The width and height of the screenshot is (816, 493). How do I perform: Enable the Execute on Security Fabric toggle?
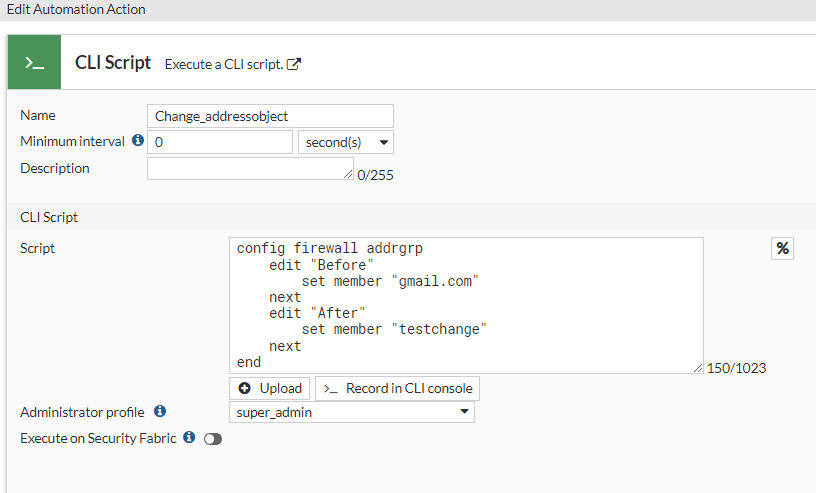click(x=212, y=438)
